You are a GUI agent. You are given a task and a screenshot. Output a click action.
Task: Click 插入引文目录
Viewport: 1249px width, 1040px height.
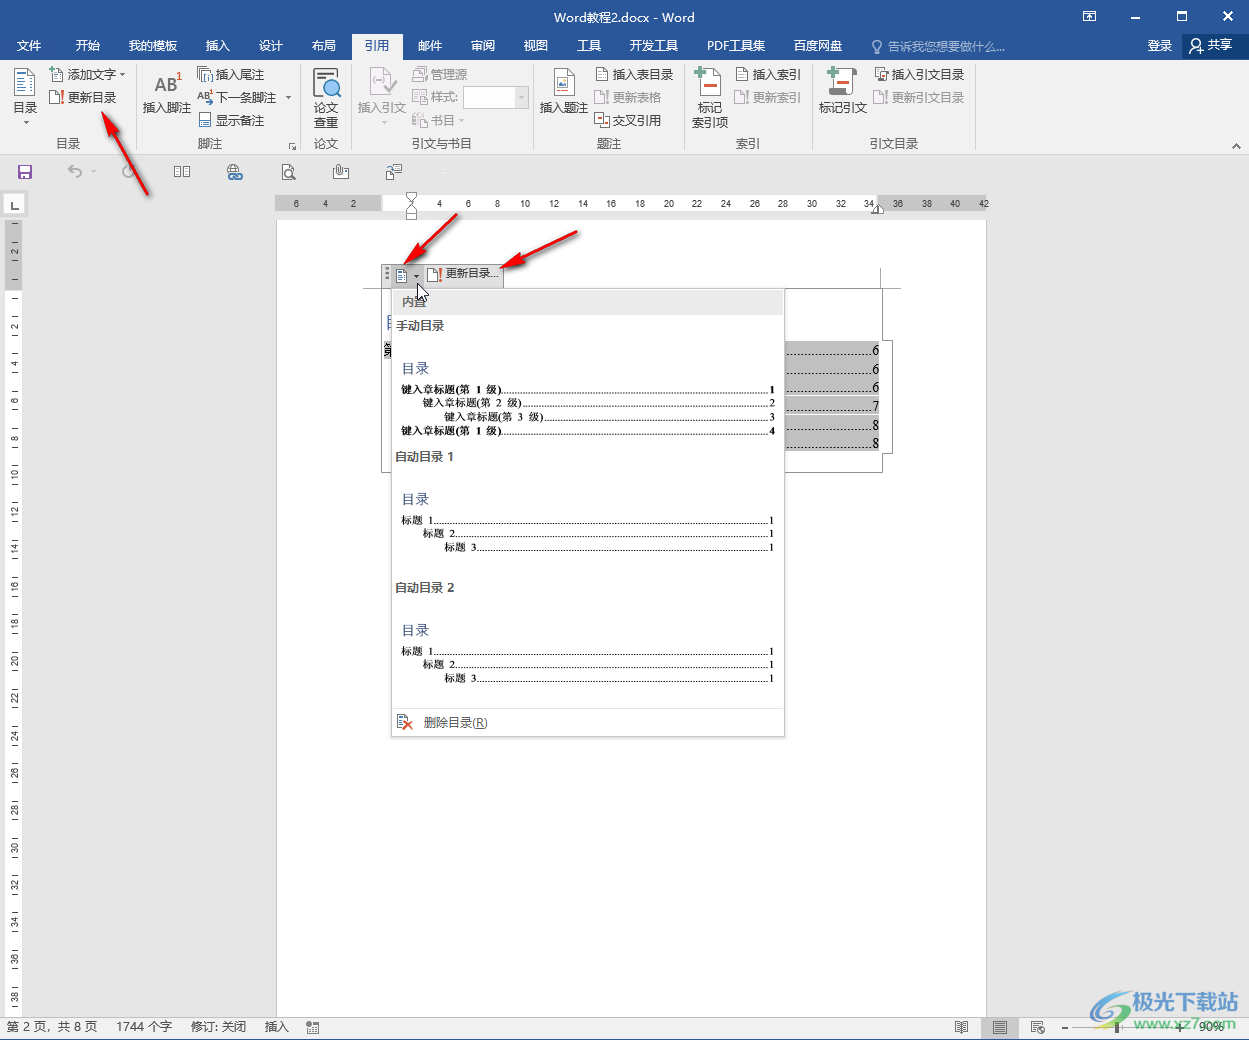pyautogui.click(x=919, y=74)
